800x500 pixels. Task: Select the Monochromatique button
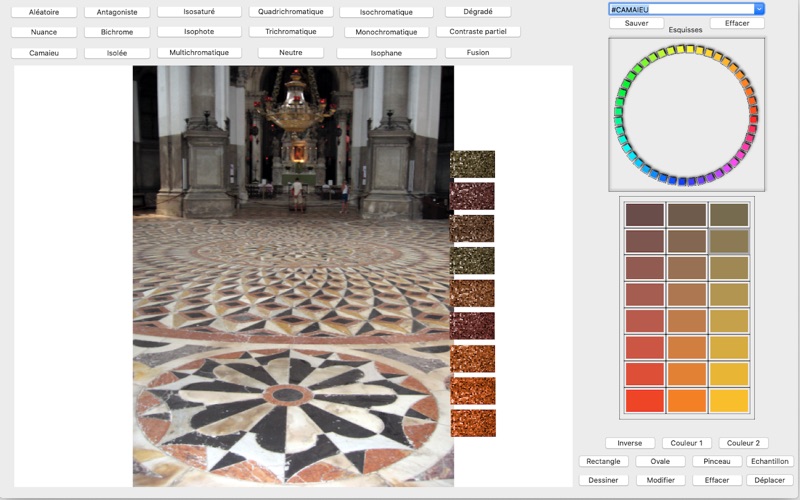click(x=386, y=32)
